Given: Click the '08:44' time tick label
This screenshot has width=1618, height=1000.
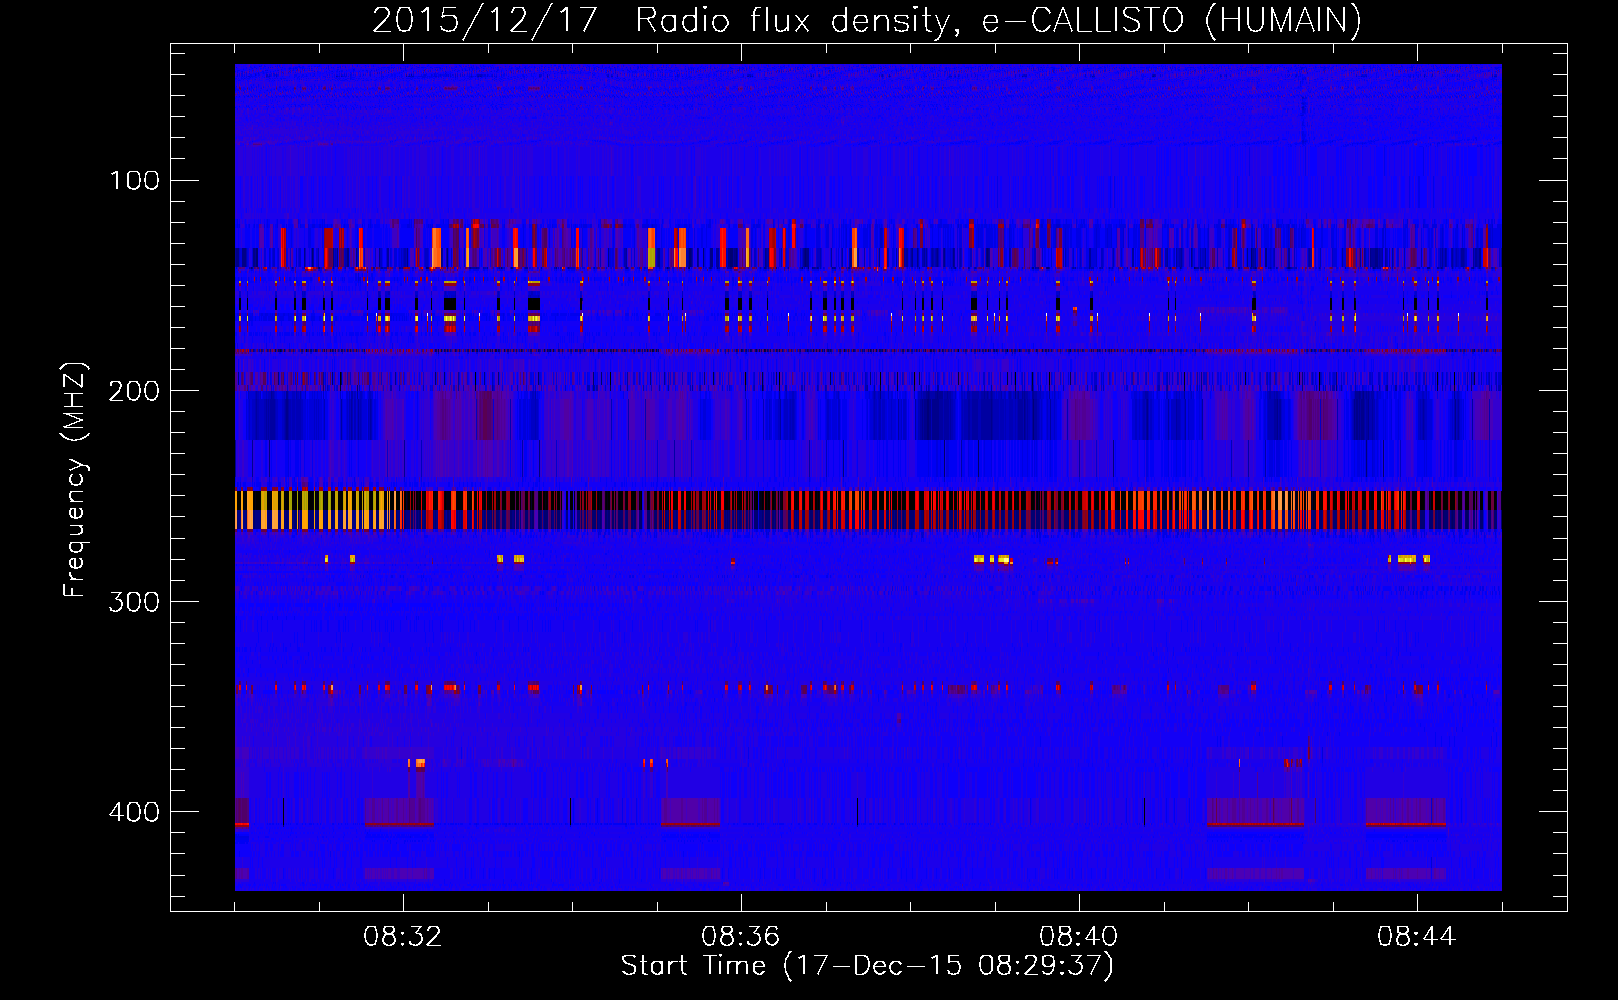Looking at the screenshot, I should (1416, 937).
